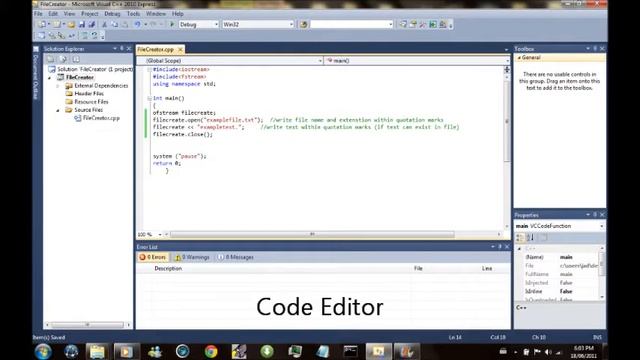Open the Window menu
Screen dimensions: 640x360
156,14
